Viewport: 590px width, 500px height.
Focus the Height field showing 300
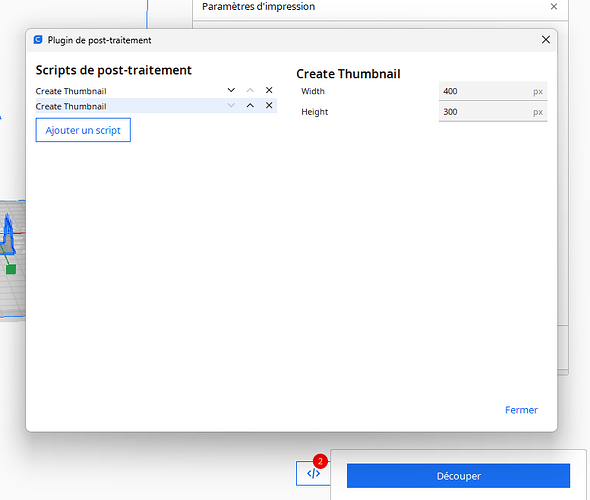pos(493,112)
